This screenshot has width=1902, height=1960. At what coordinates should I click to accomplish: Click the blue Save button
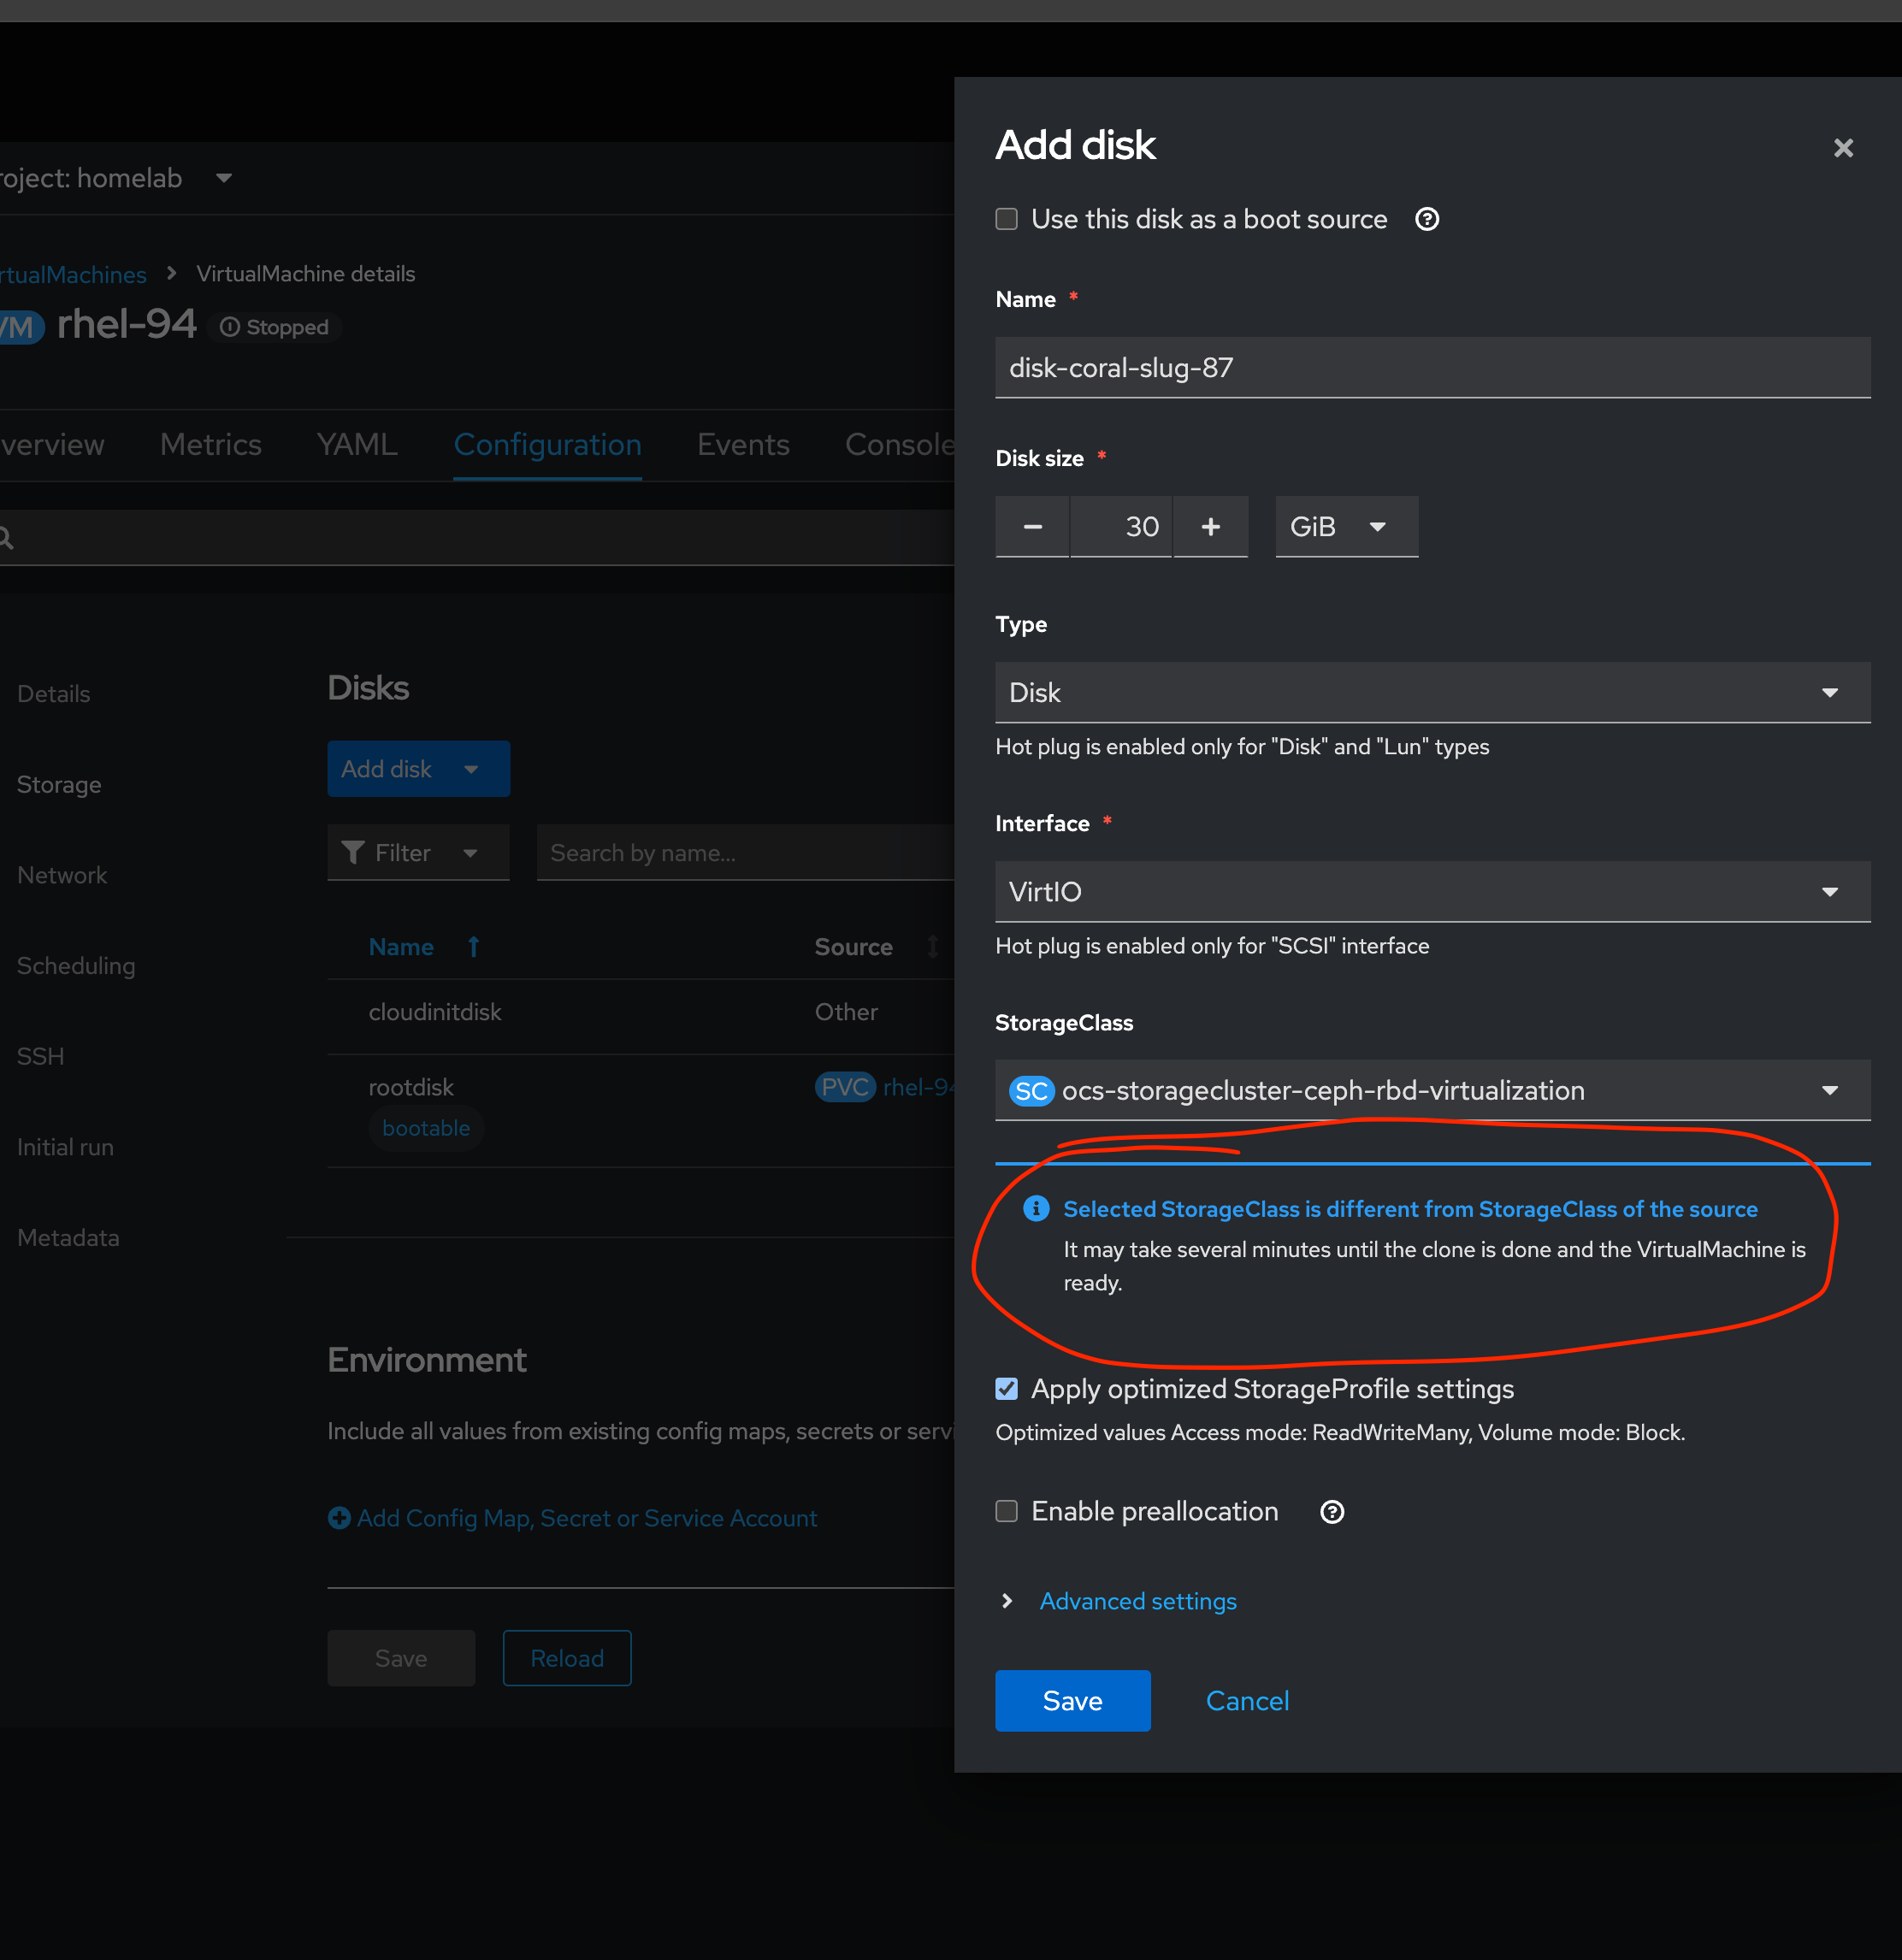tap(1072, 1700)
